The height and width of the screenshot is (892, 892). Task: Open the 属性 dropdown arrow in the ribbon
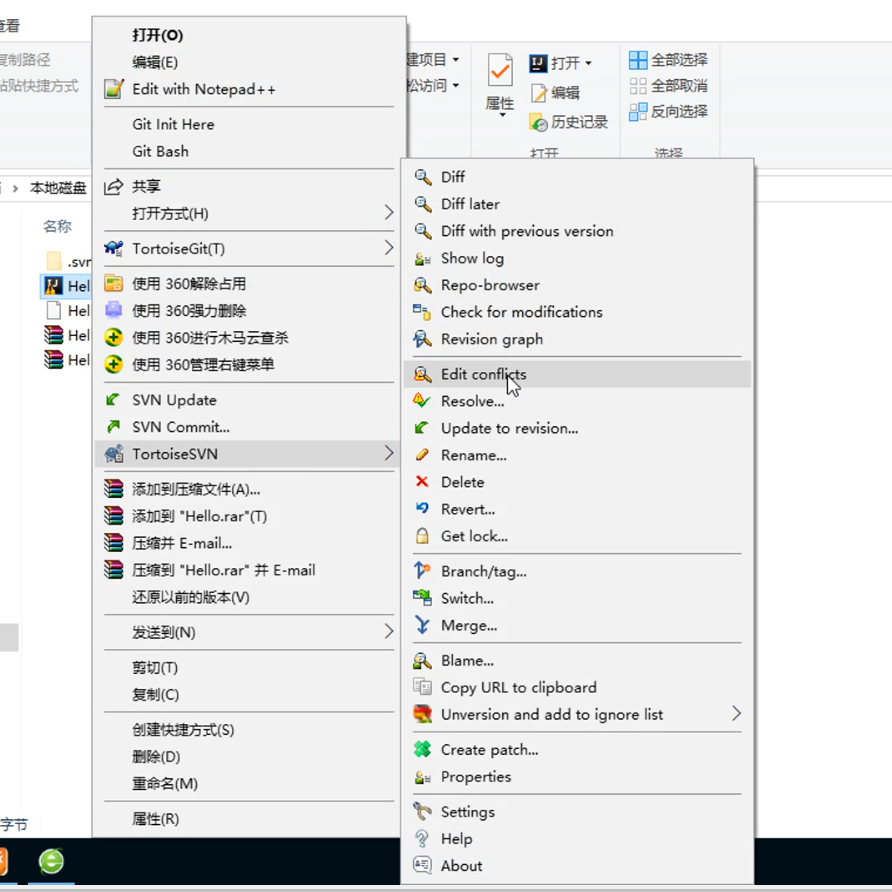(x=502, y=115)
